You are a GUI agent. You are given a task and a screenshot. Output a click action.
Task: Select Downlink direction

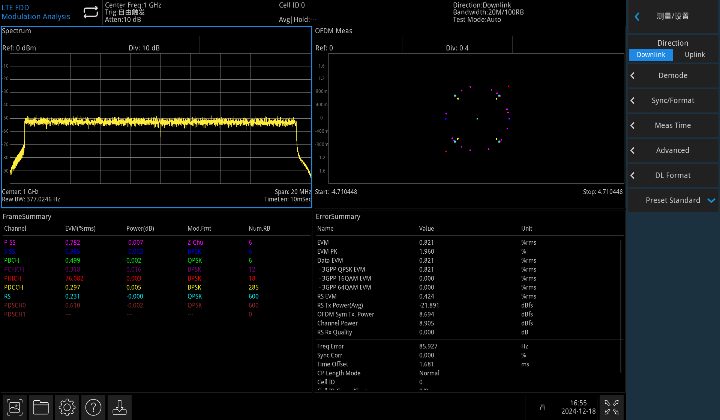coord(651,55)
